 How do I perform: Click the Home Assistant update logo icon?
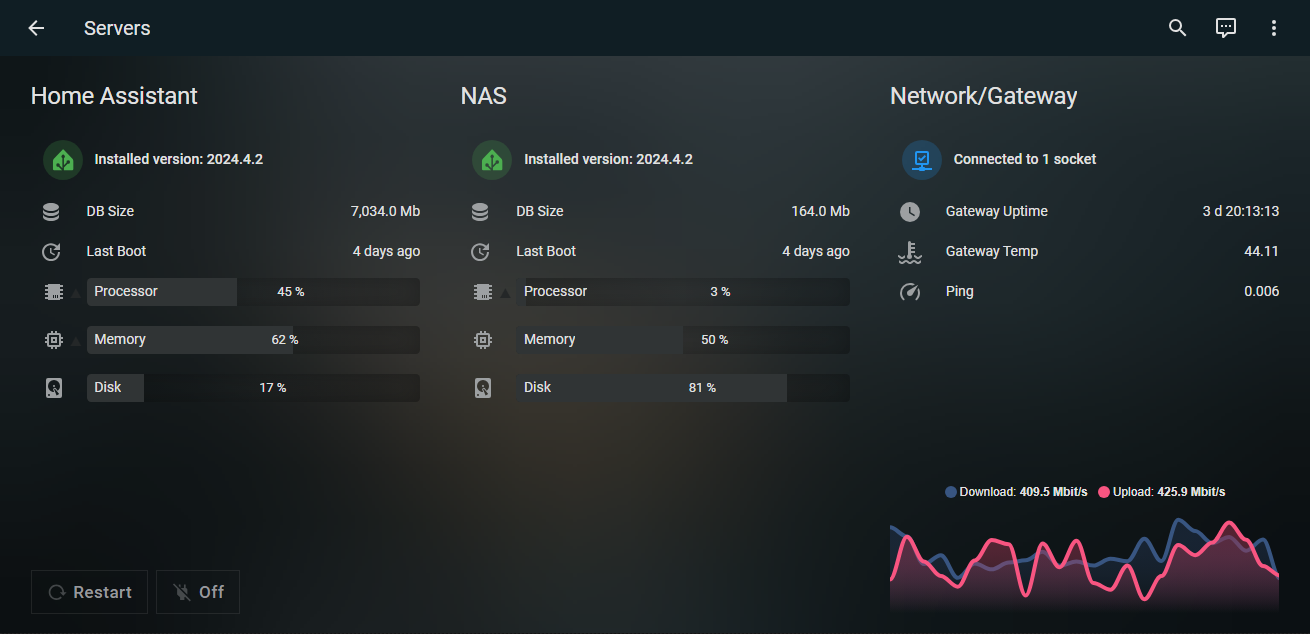pyautogui.click(x=63, y=160)
